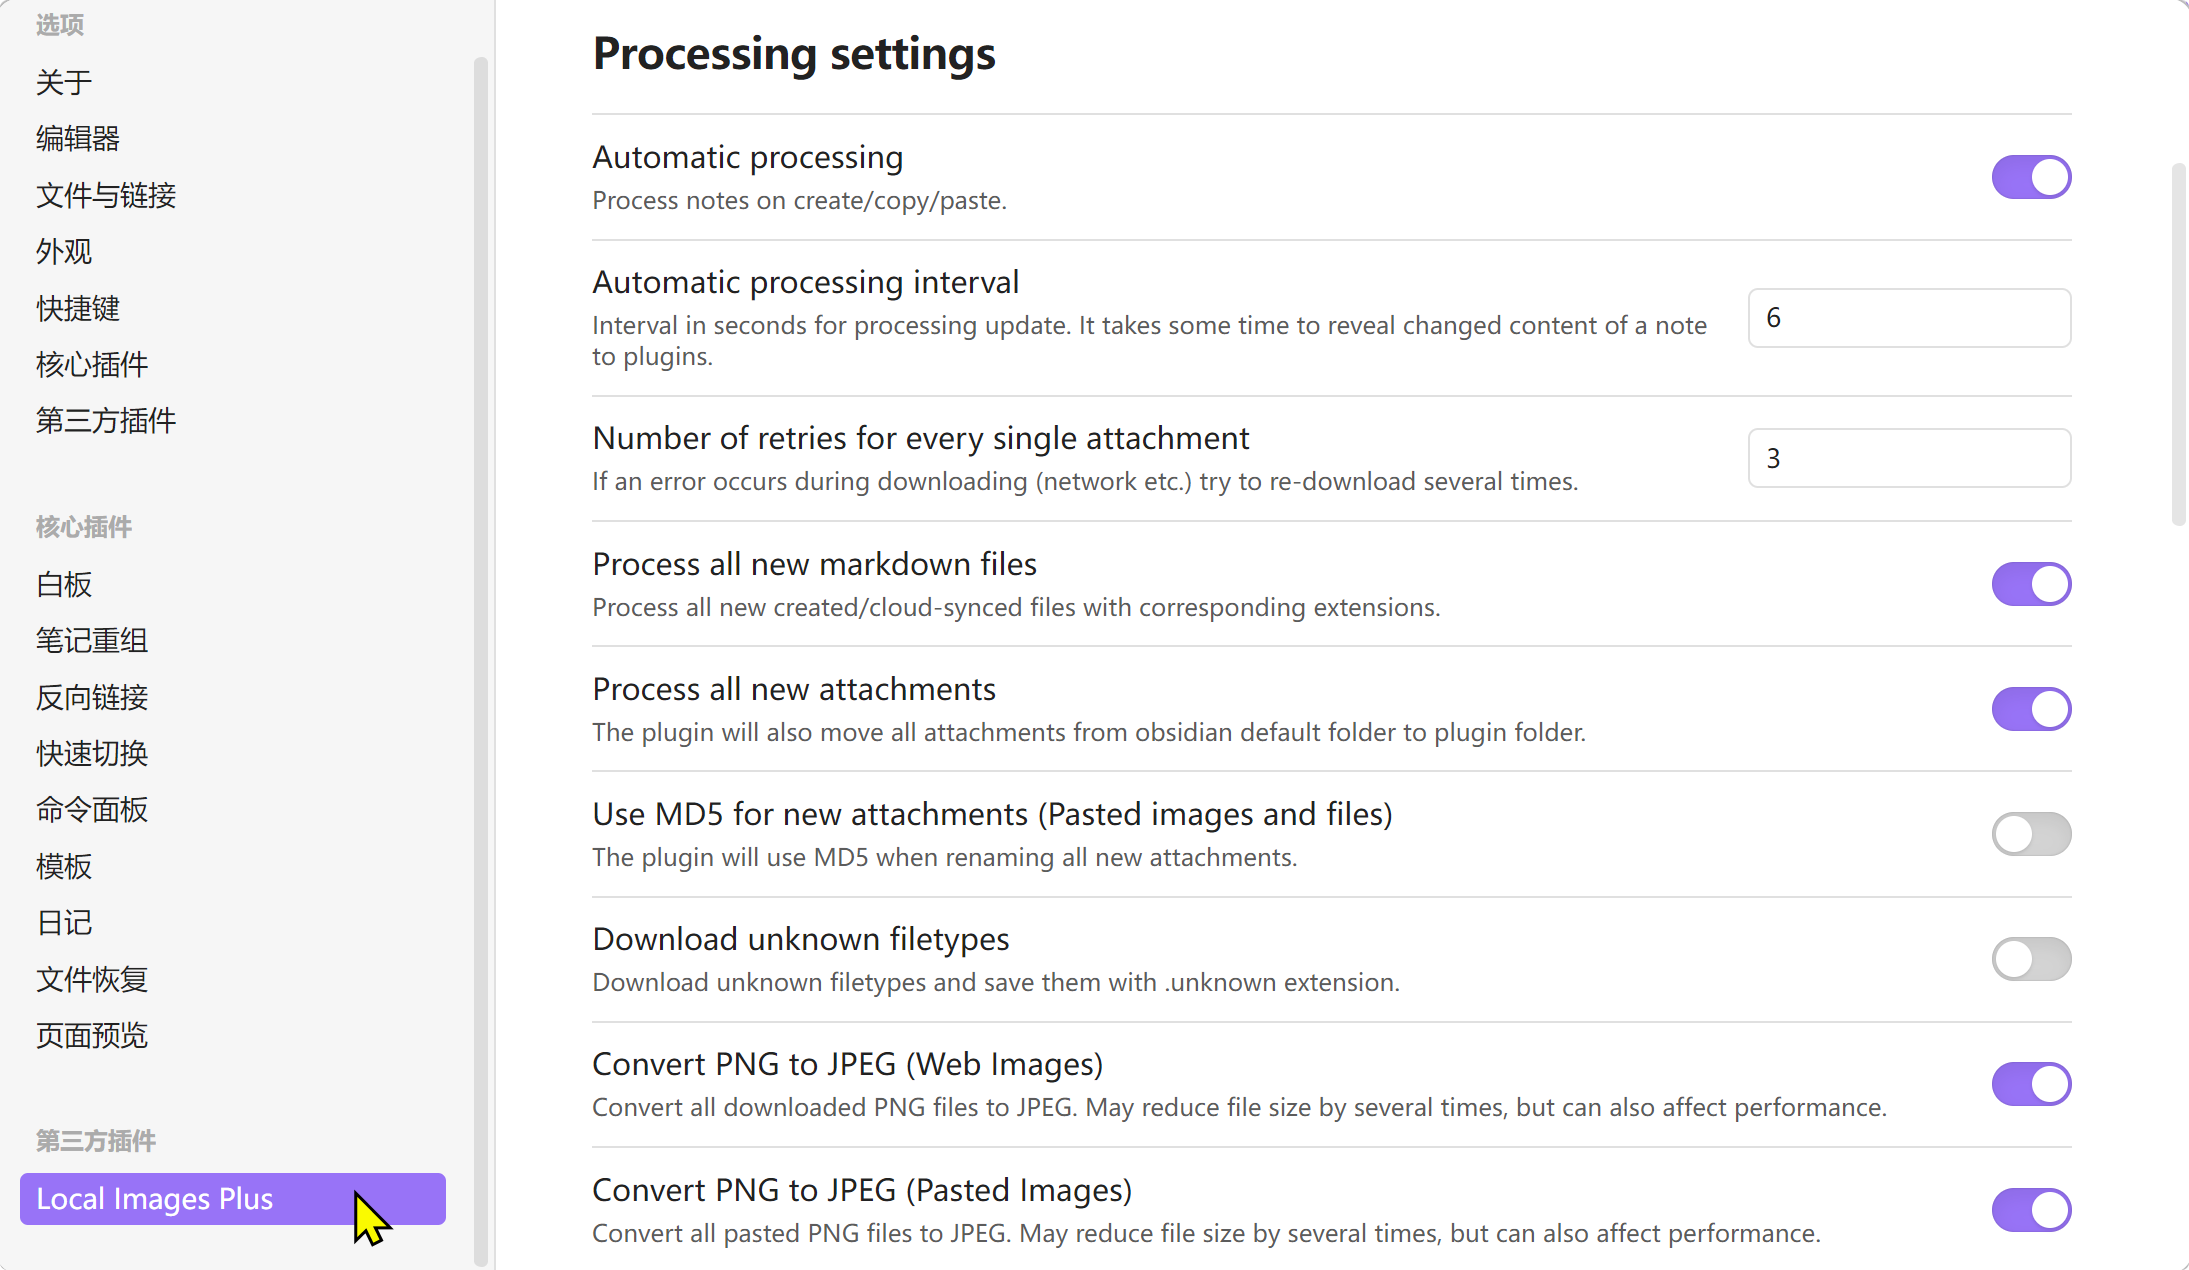
Task: Toggle Process all new attachments switch
Action: tap(2030, 709)
